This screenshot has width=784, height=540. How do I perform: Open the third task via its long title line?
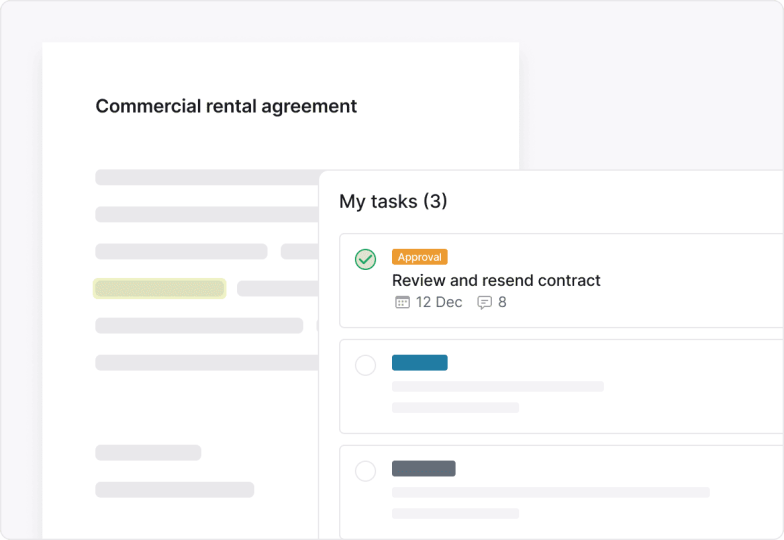tap(550, 492)
